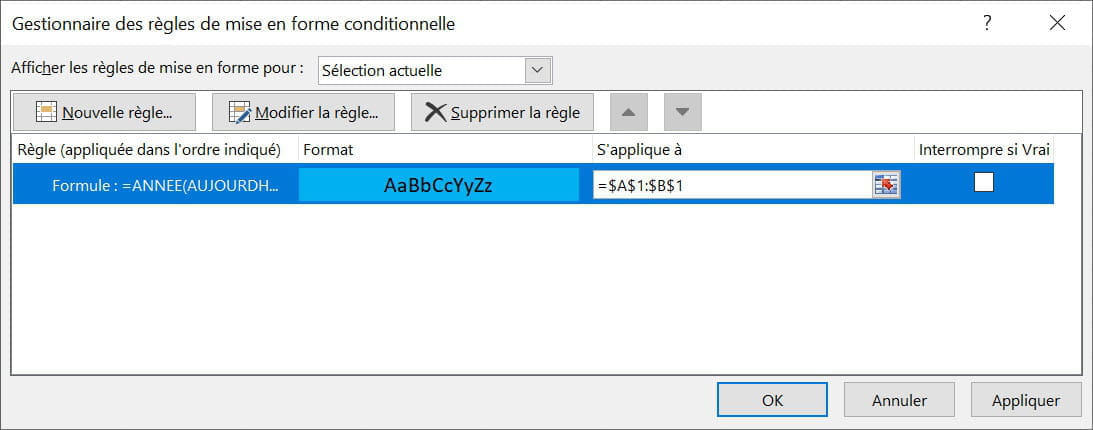Click the Supprimer la règle X icon
The width and height of the screenshot is (1093, 430).
coord(436,112)
